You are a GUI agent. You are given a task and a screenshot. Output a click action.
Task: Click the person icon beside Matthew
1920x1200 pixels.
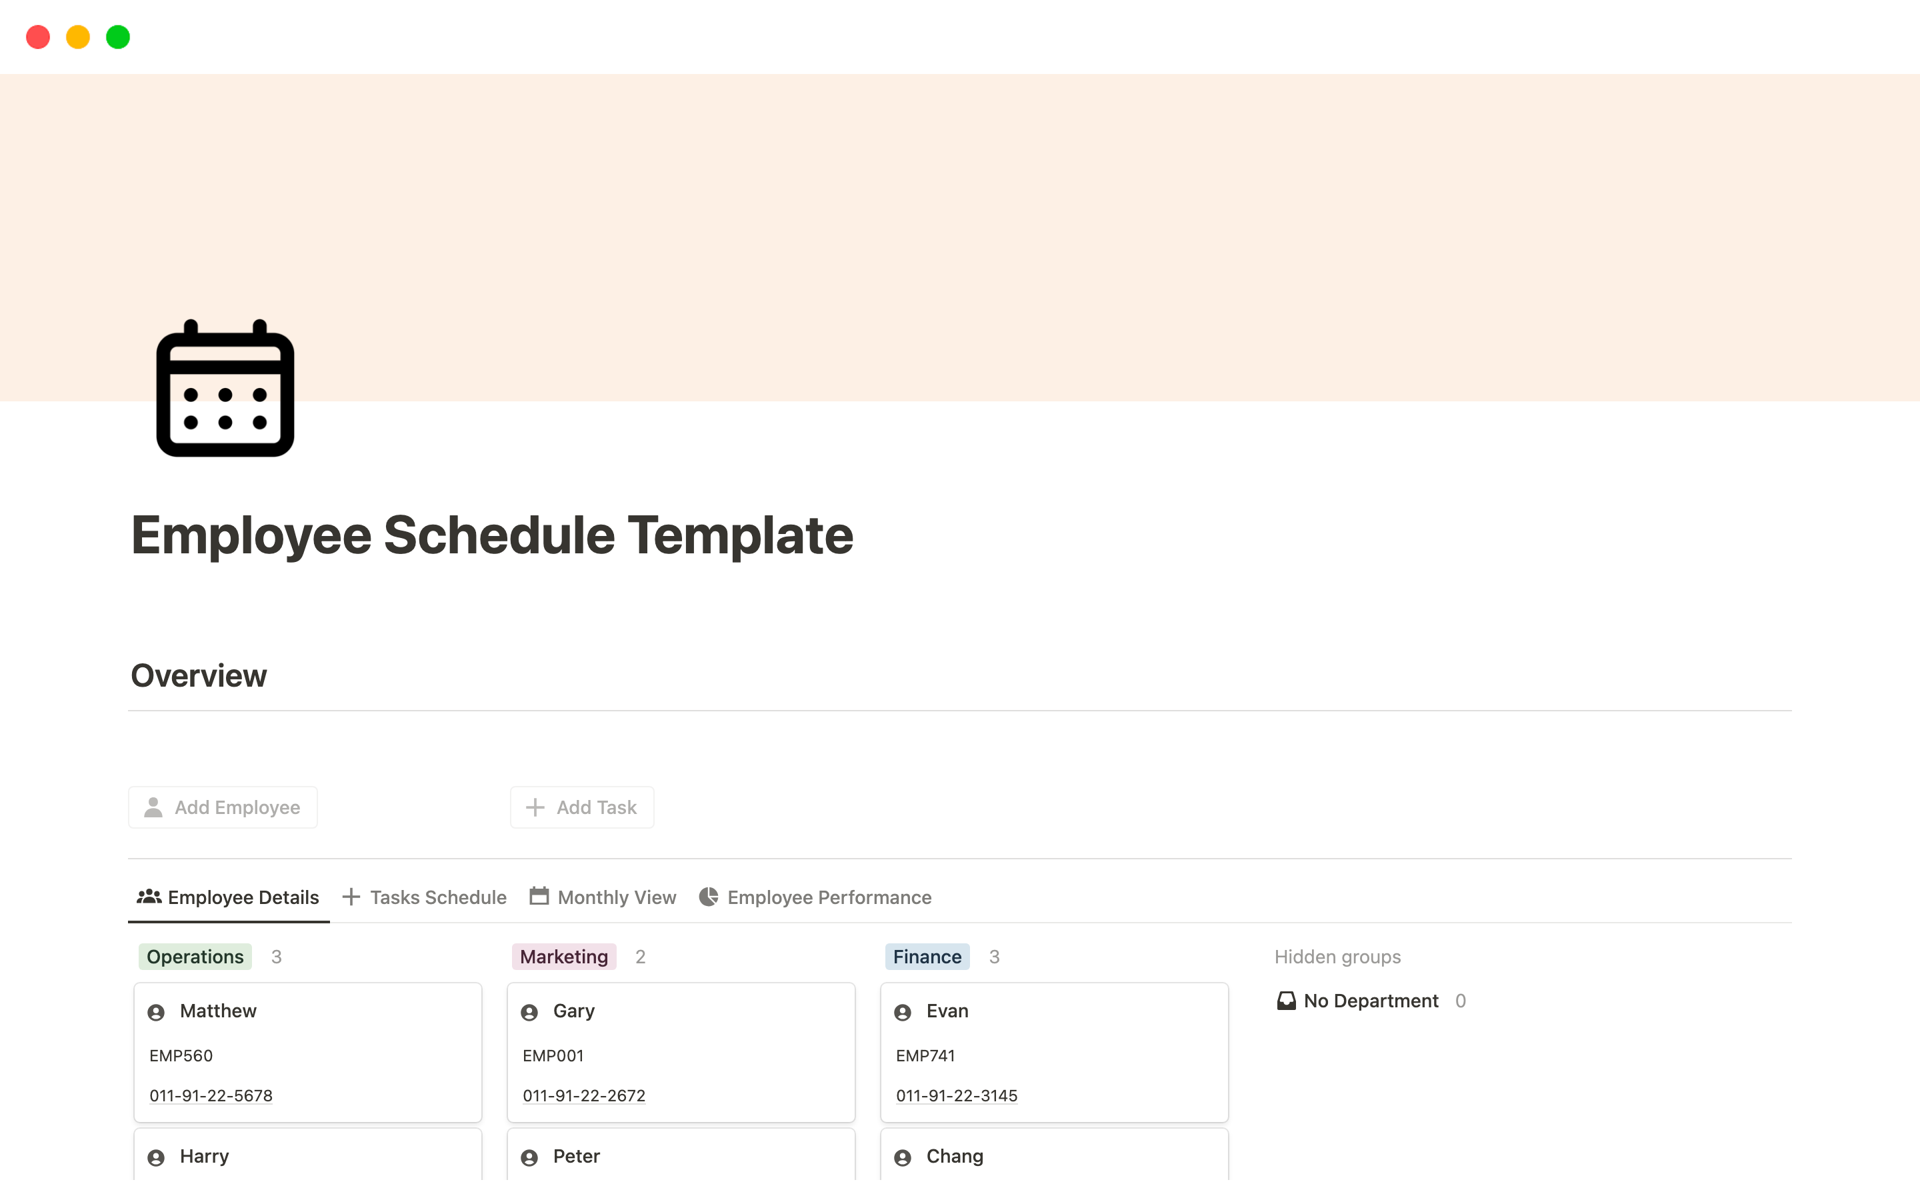[x=156, y=1012]
